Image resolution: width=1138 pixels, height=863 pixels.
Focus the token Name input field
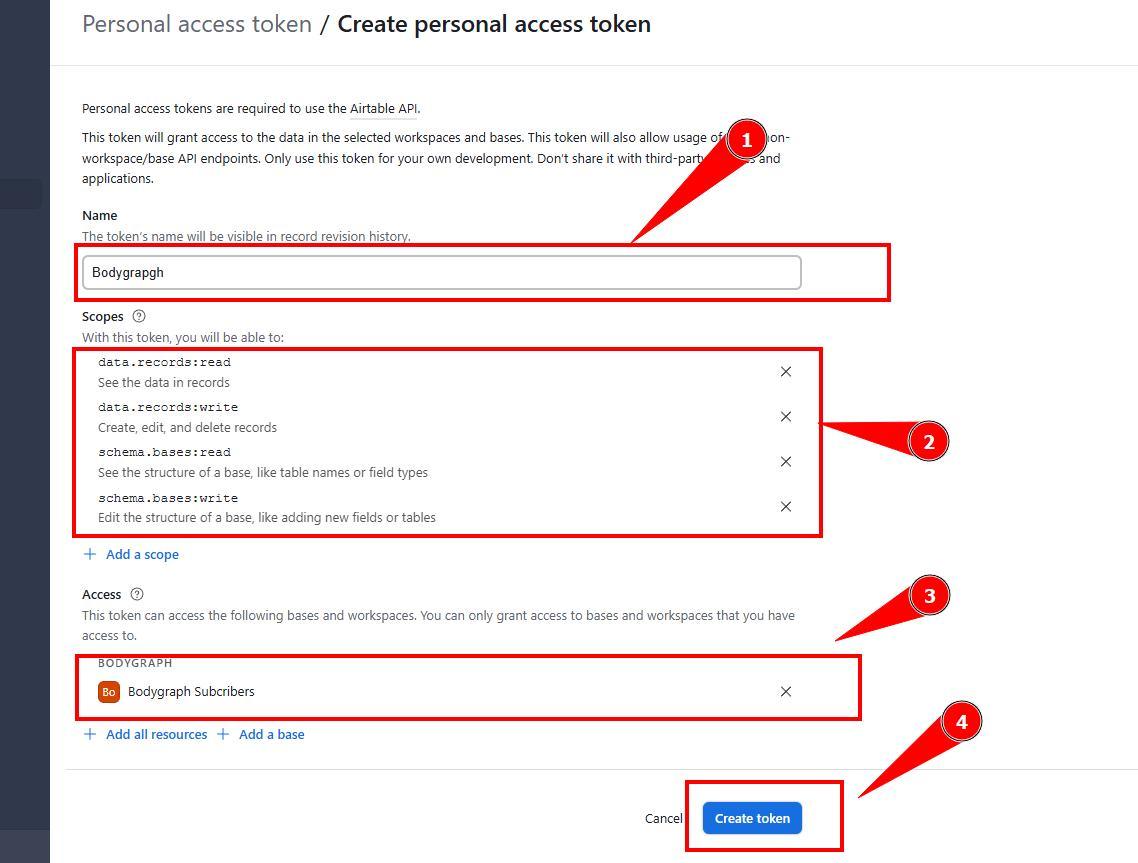pos(441,272)
